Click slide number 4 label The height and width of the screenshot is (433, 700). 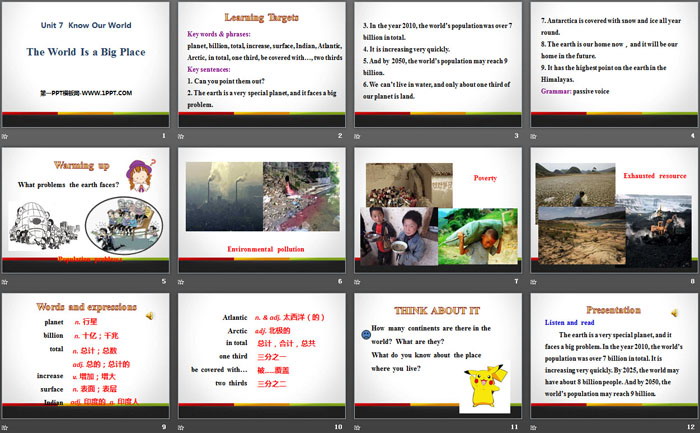(692, 136)
